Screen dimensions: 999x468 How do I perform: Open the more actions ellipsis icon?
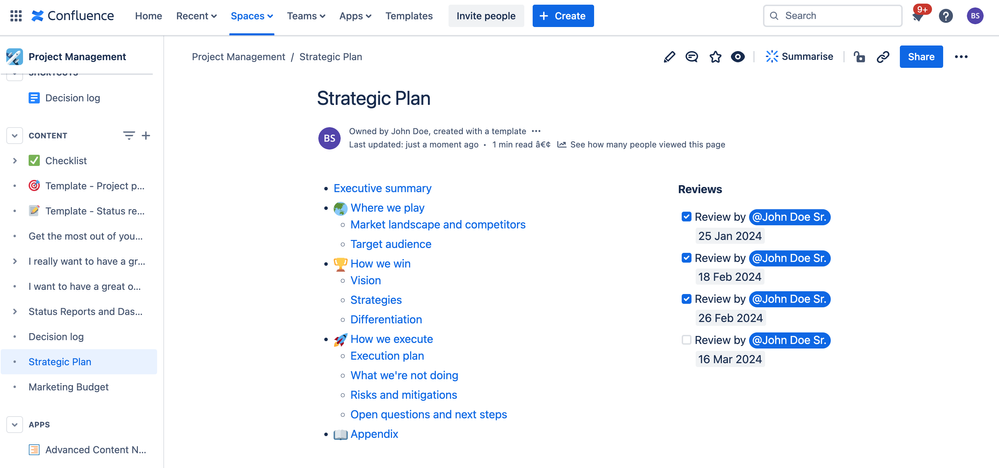[961, 57]
